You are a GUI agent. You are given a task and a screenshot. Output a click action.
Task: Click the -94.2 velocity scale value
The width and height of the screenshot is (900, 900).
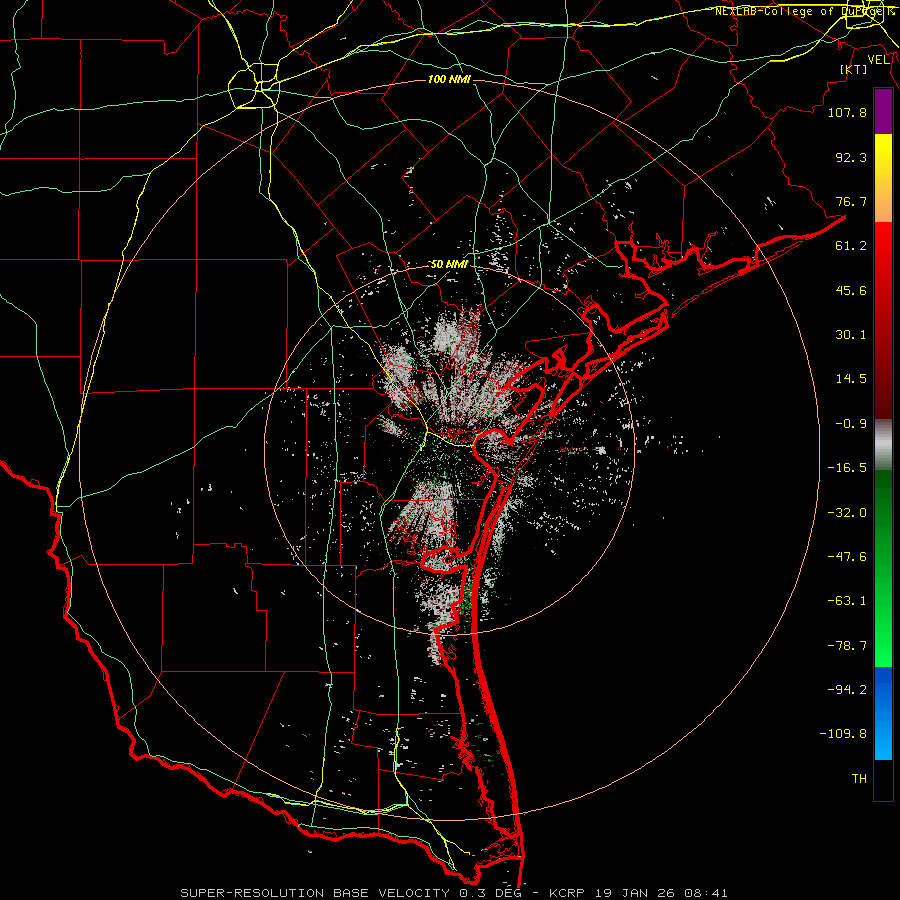coord(847,690)
